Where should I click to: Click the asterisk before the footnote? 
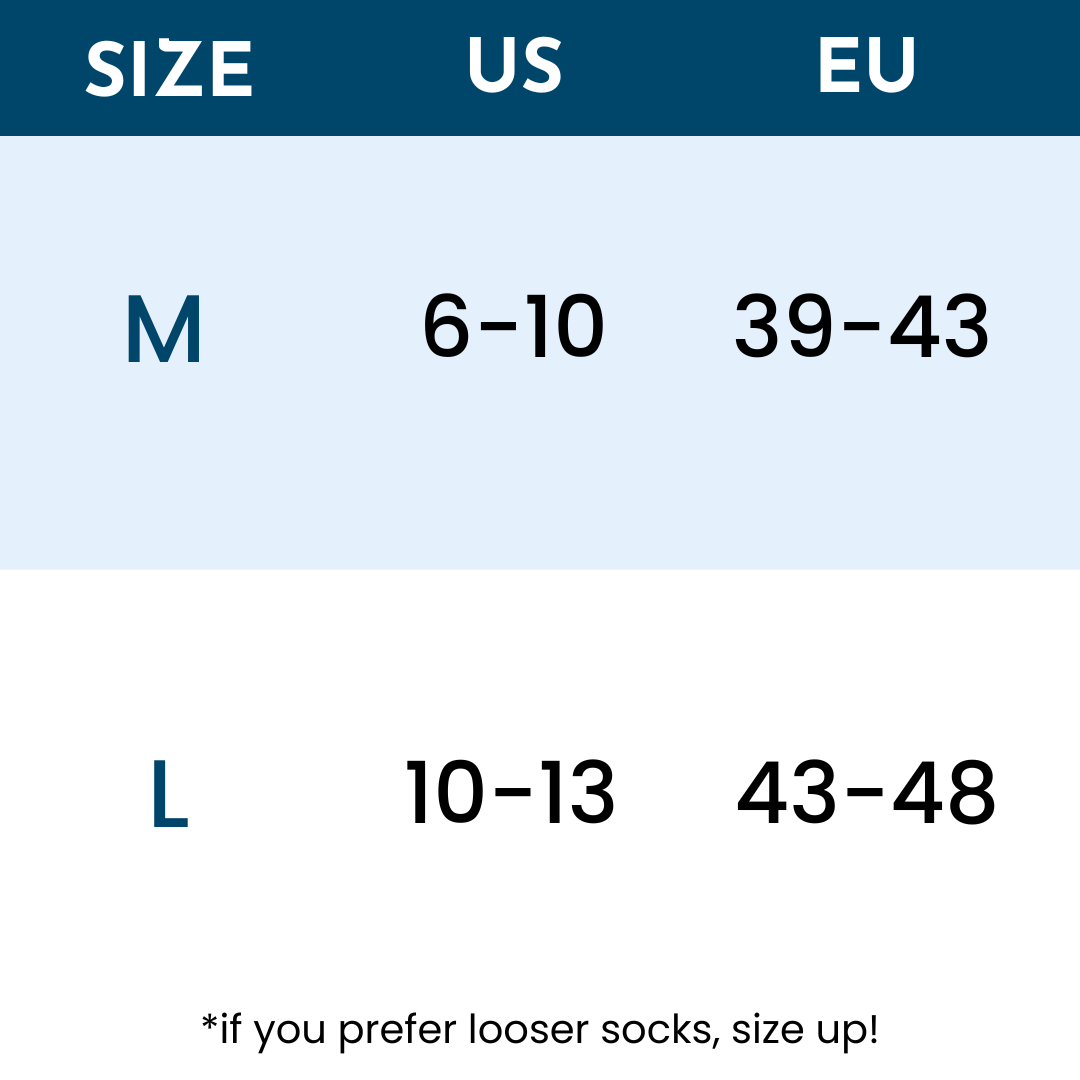pos(209,1023)
